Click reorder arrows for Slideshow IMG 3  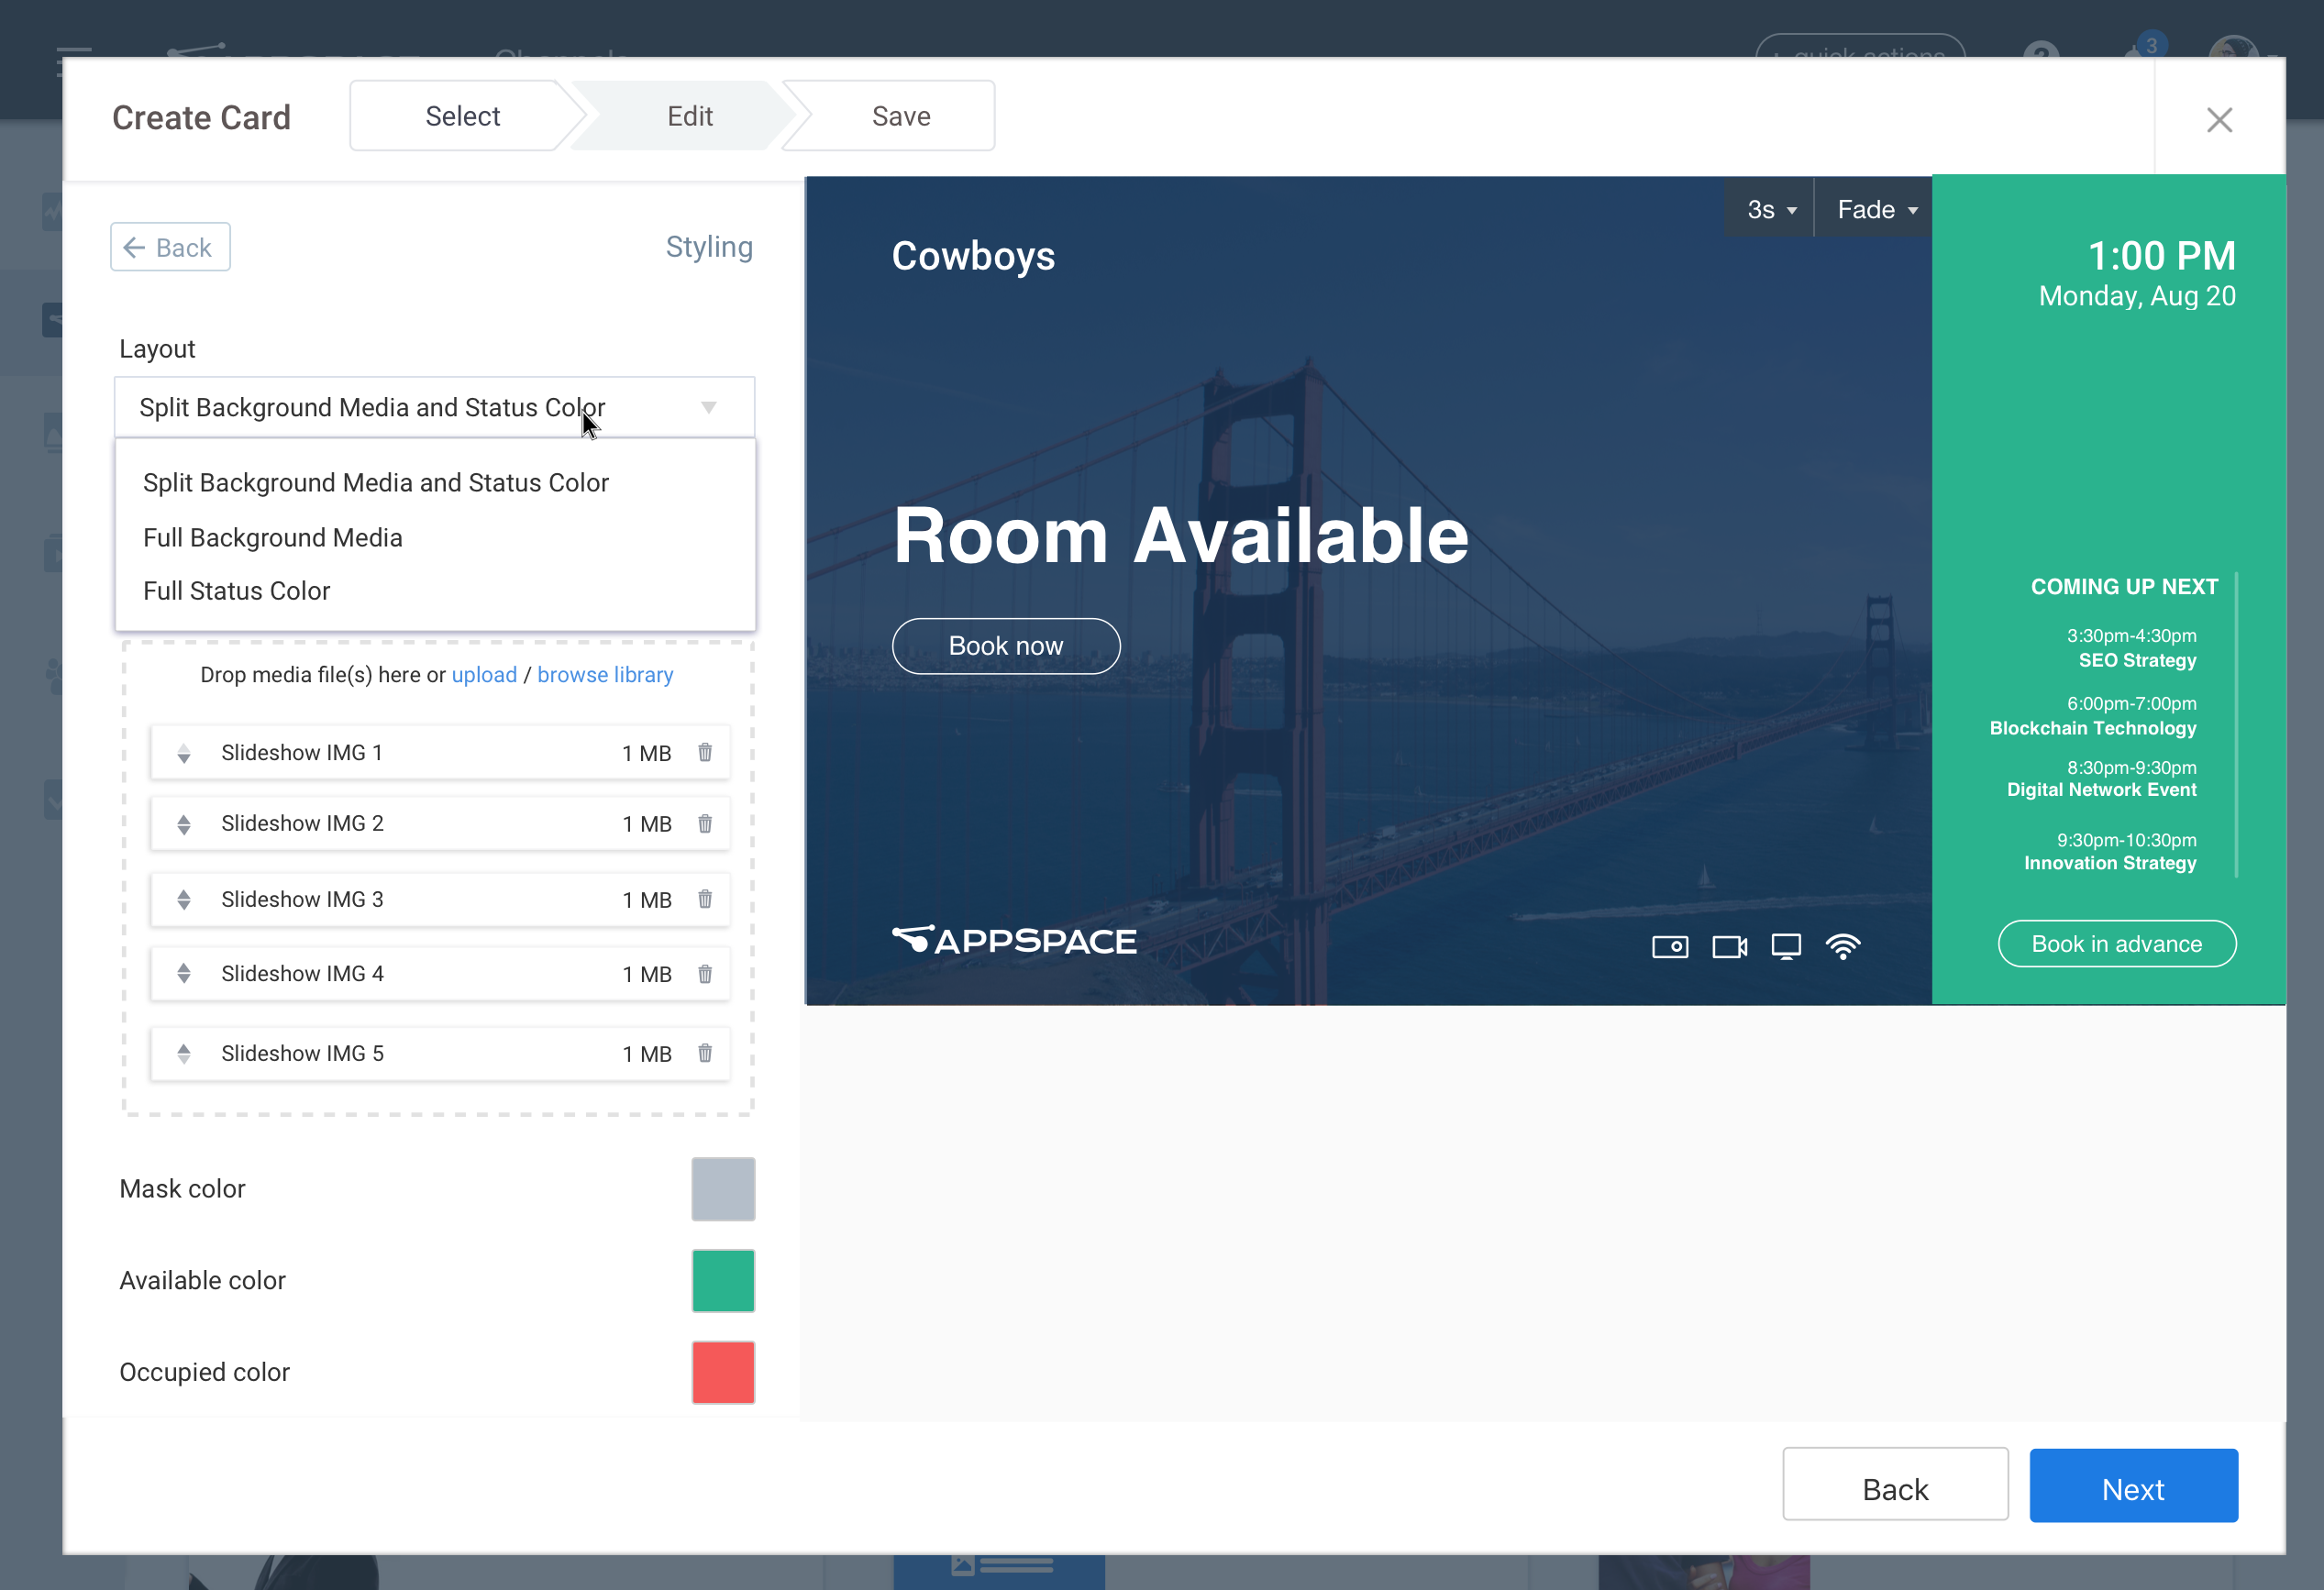point(184,899)
